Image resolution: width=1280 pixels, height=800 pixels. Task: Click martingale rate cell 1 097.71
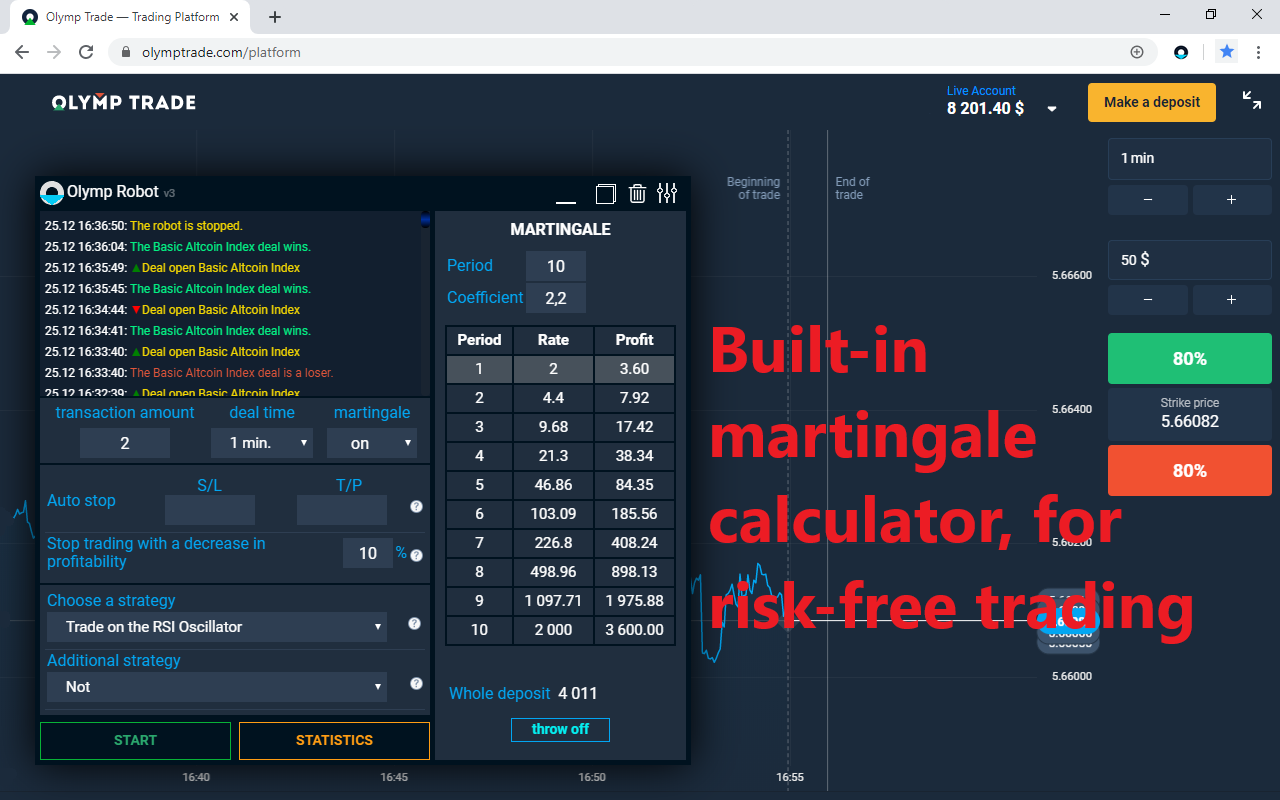click(x=553, y=601)
